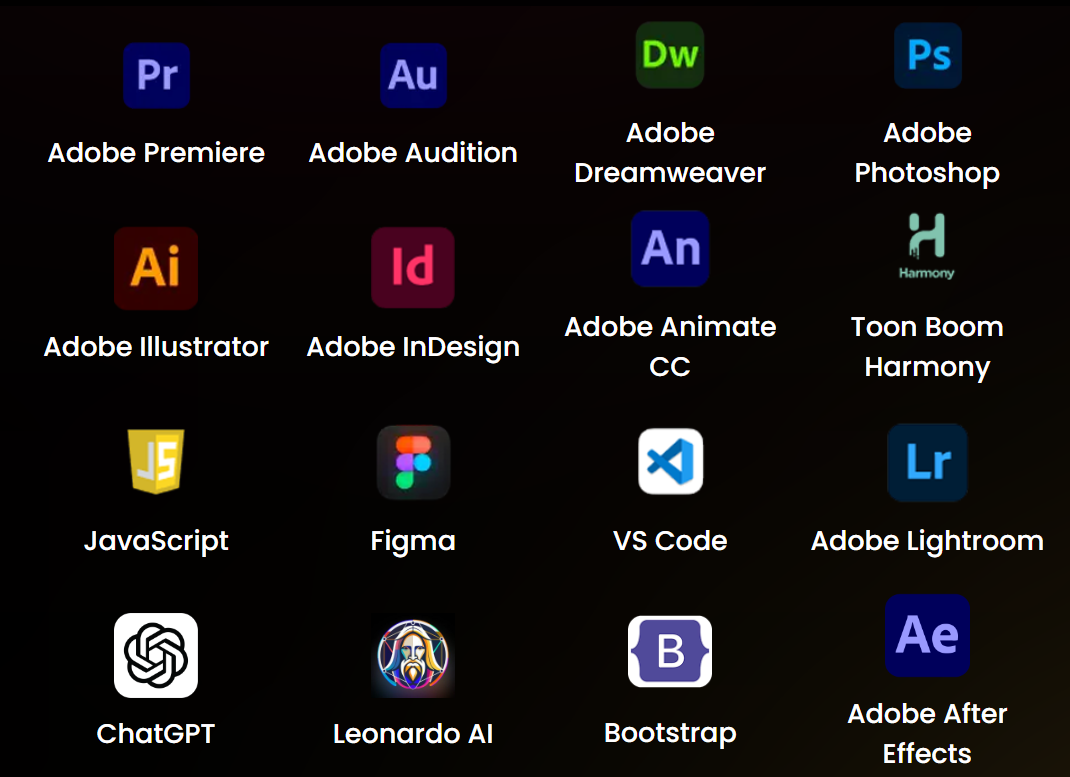Image resolution: width=1070 pixels, height=777 pixels.
Task: Select the "Toon Boom Harmony" text
Action: coord(927,347)
